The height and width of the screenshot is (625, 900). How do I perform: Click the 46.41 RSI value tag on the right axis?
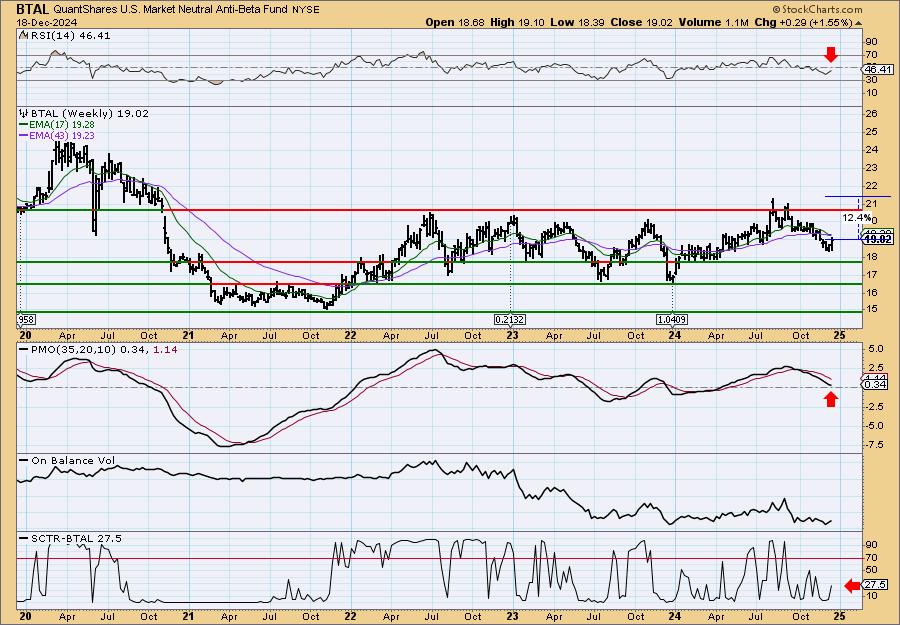(878, 69)
